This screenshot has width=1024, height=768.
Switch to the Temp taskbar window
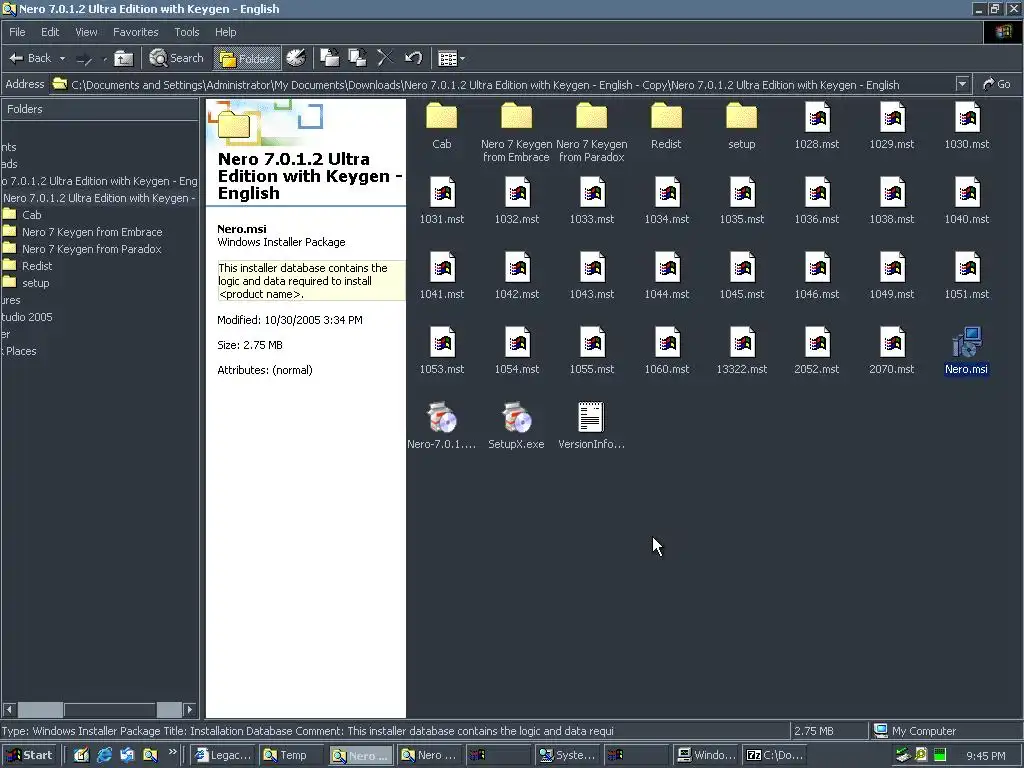(x=292, y=755)
